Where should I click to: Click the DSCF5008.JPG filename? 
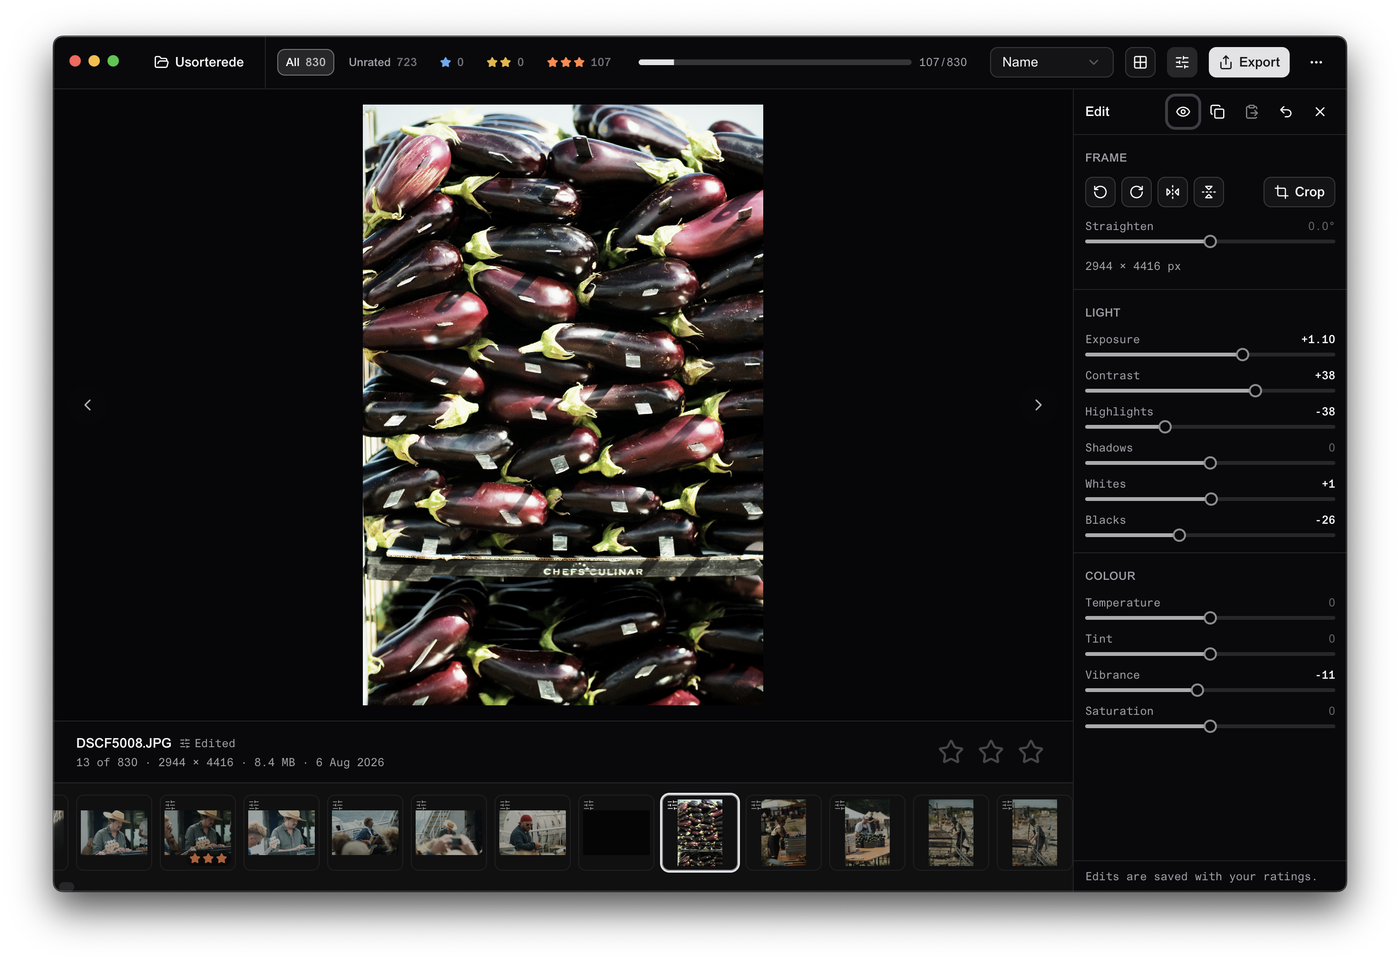click(x=124, y=743)
